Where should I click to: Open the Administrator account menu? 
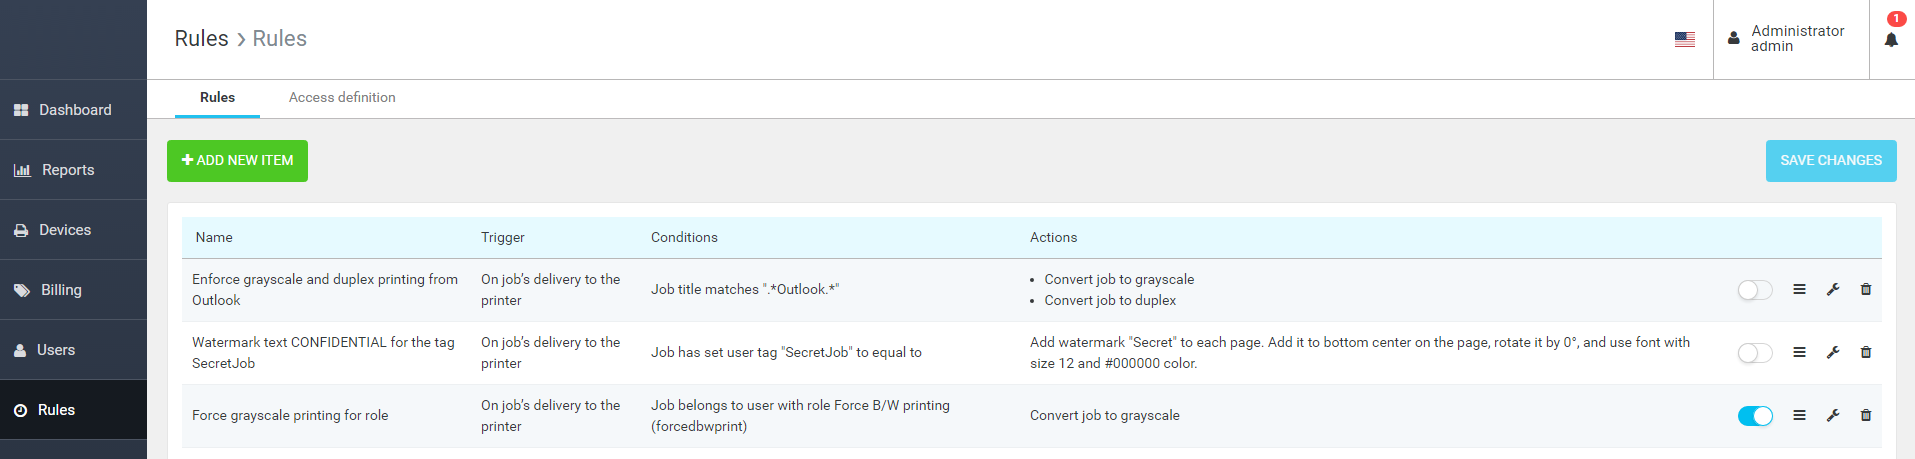coord(1788,39)
